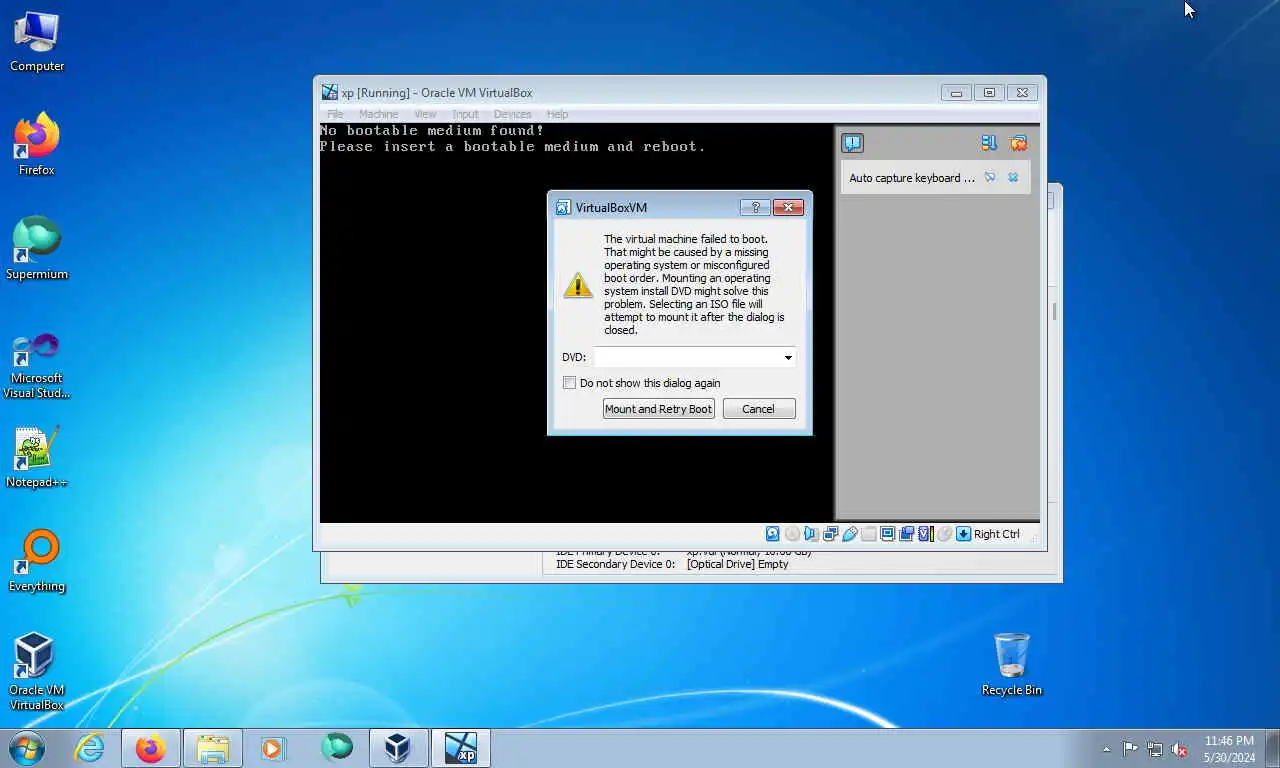Screen dimensions: 1280x768
Task: Show hidden system tray icons
Action: pyautogui.click(x=1106, y=749)
